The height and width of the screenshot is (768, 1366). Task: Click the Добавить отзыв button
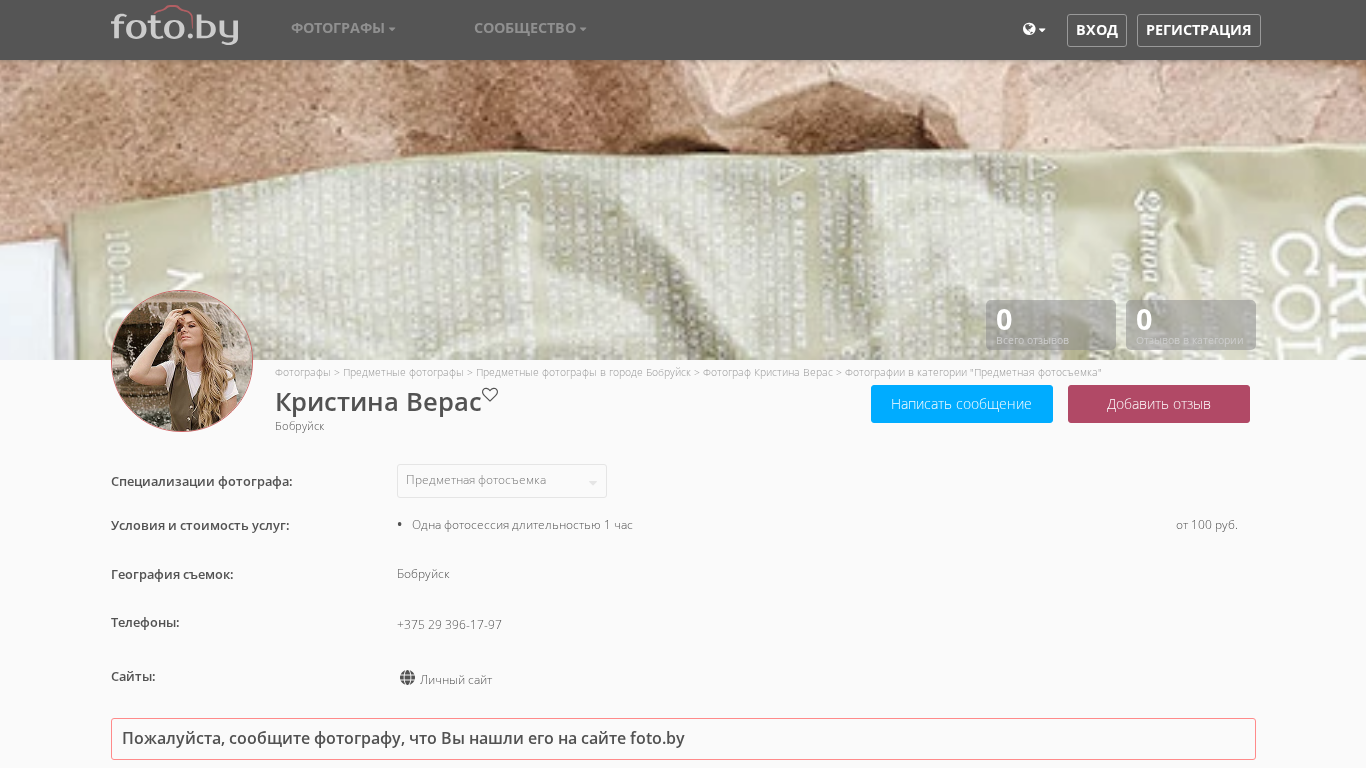tap(1158, 404)
